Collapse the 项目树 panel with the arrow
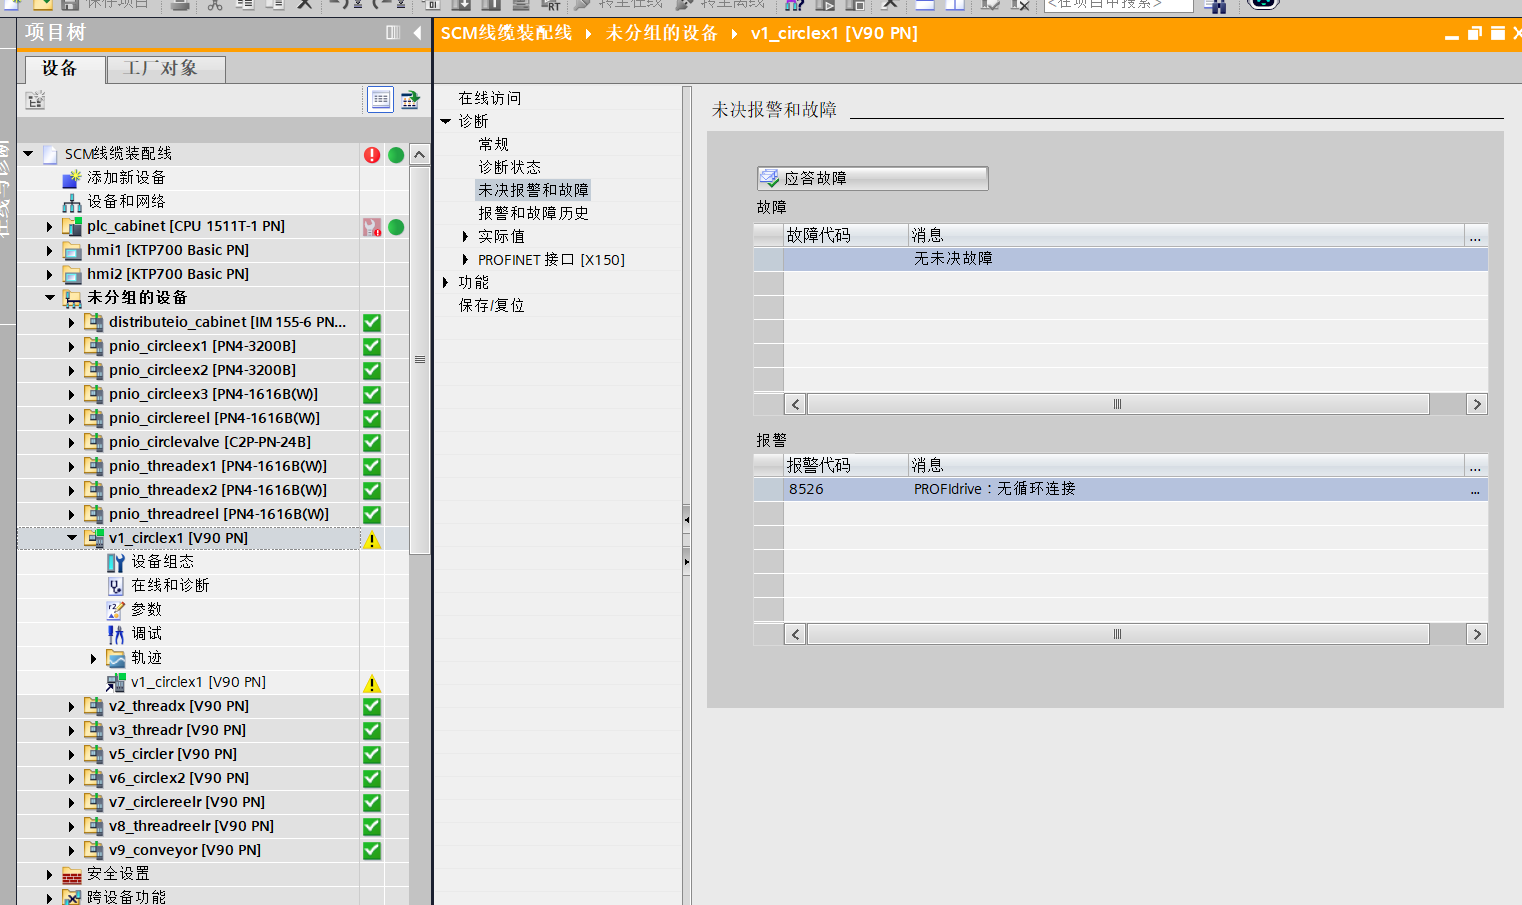The height and width of the screenshot is (905, 1522). [x=417, y=33]
